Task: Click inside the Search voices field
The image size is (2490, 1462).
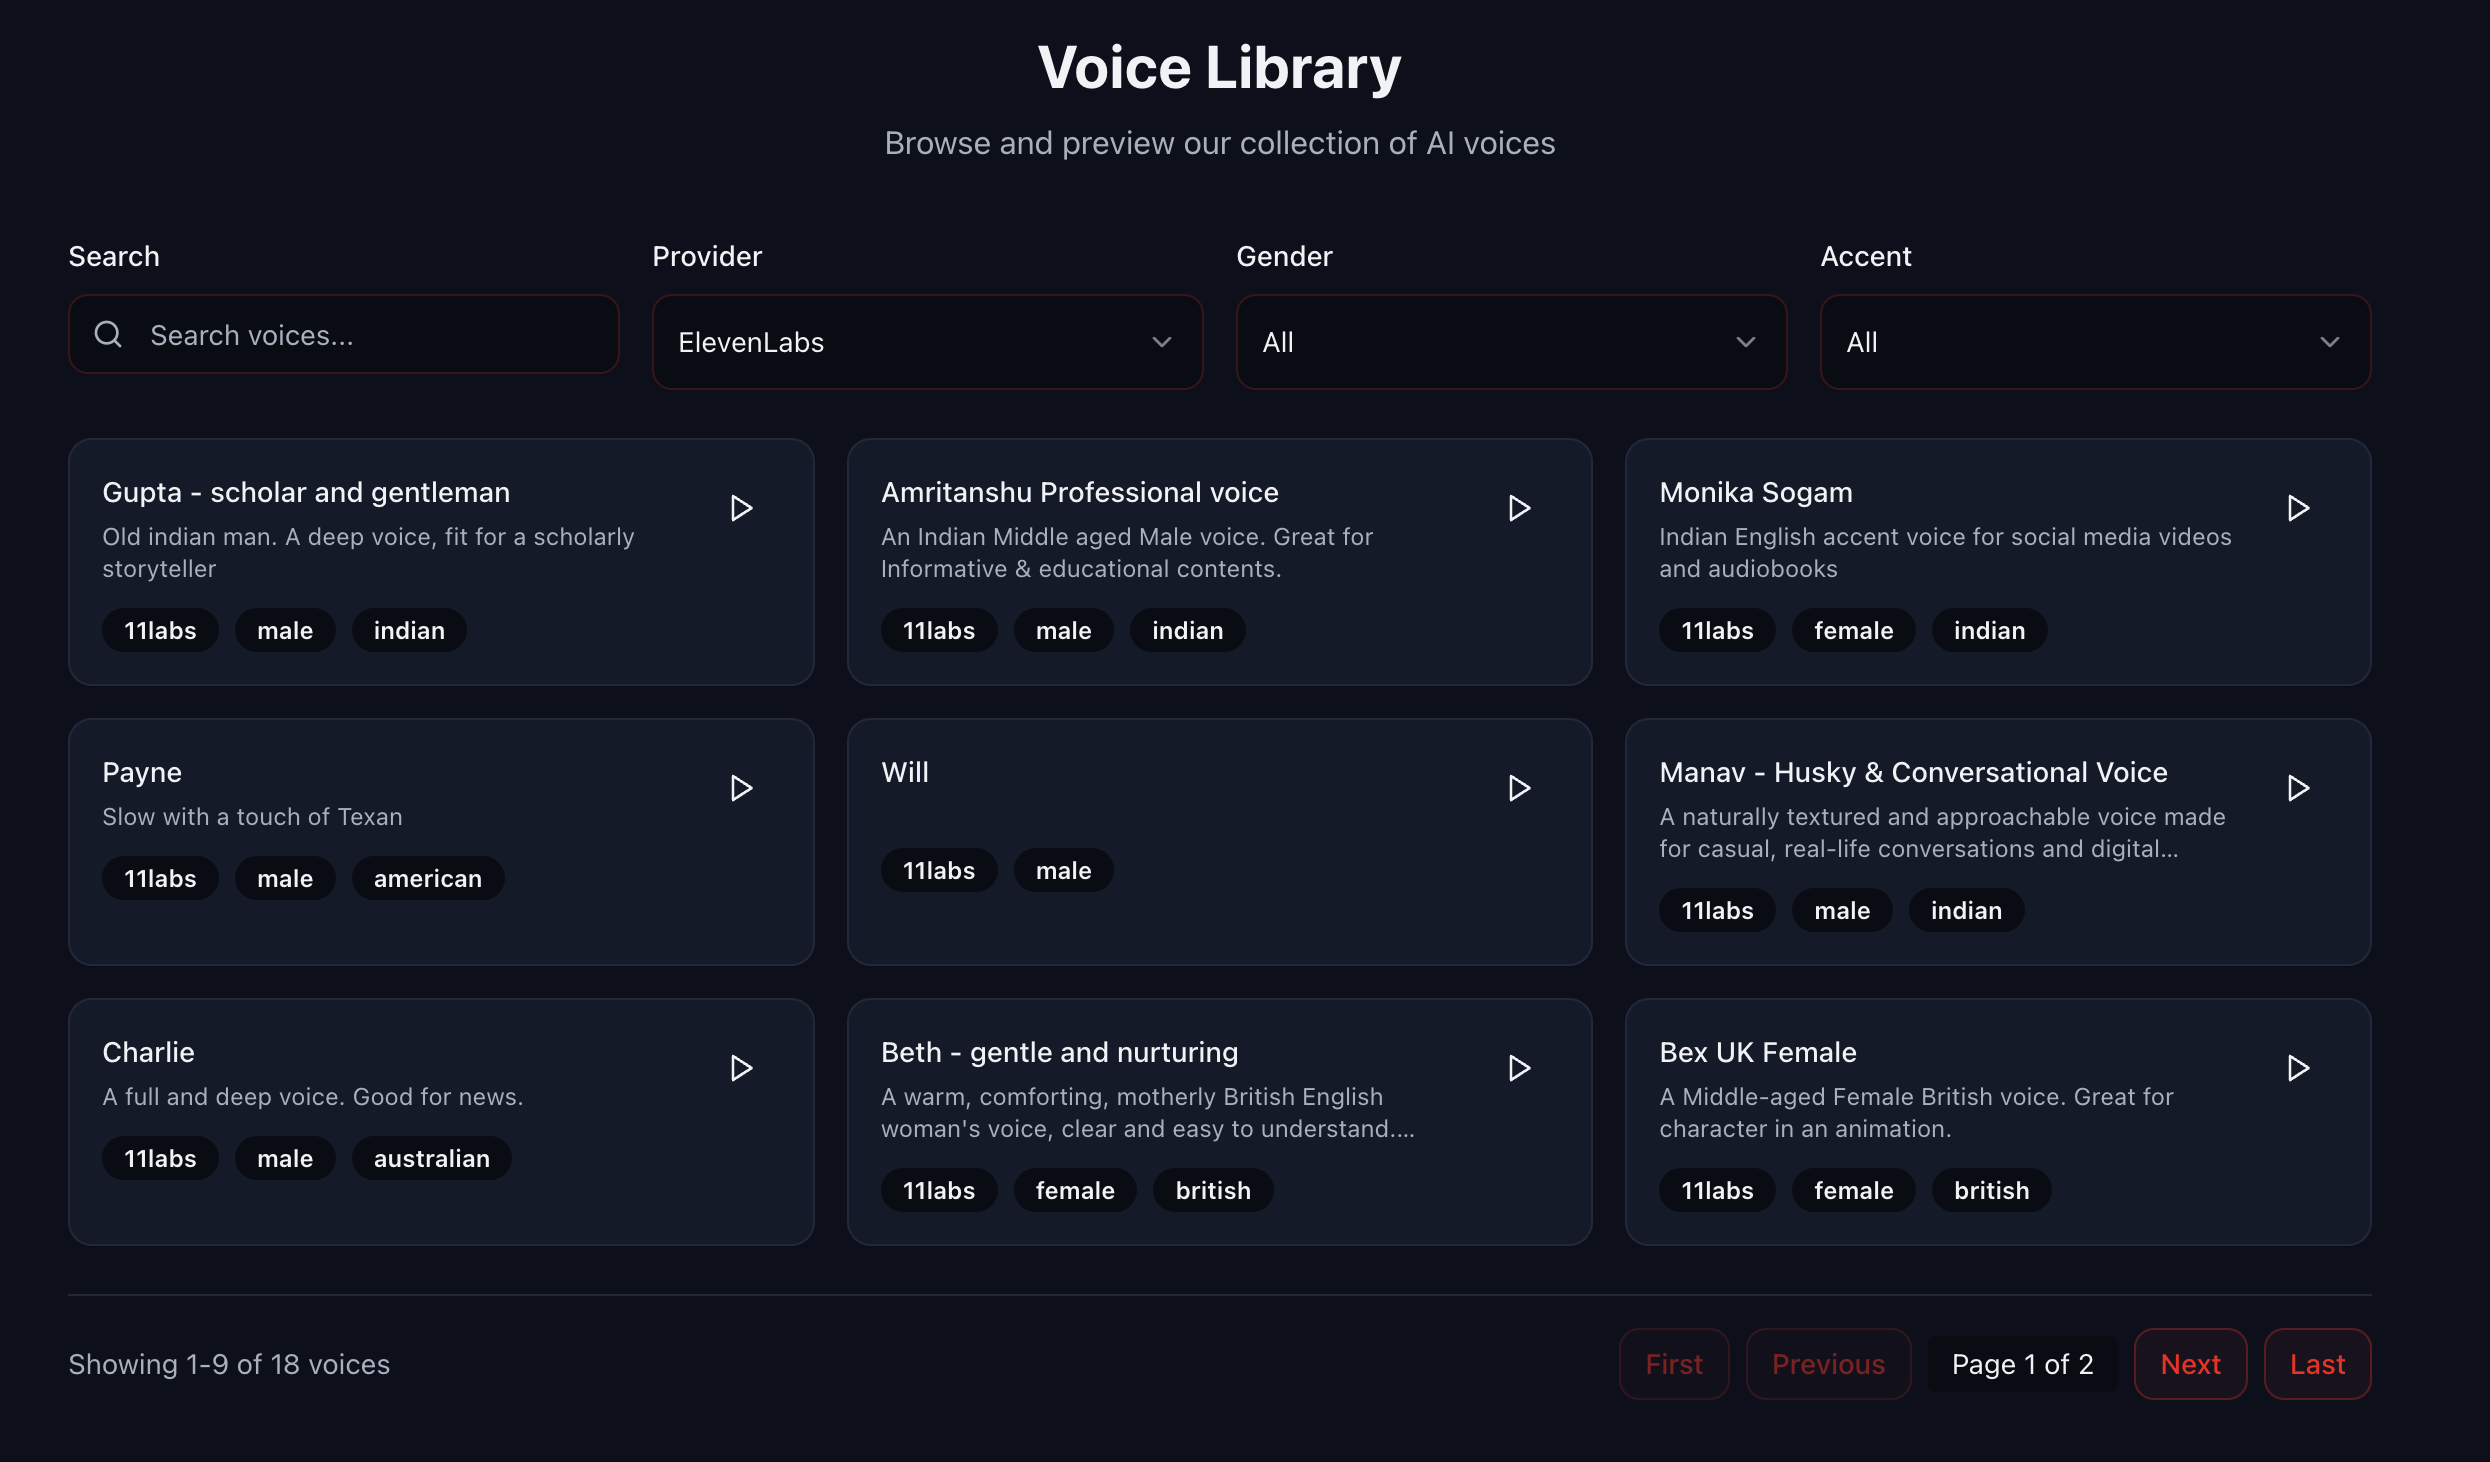Action: tap(350, 334)
